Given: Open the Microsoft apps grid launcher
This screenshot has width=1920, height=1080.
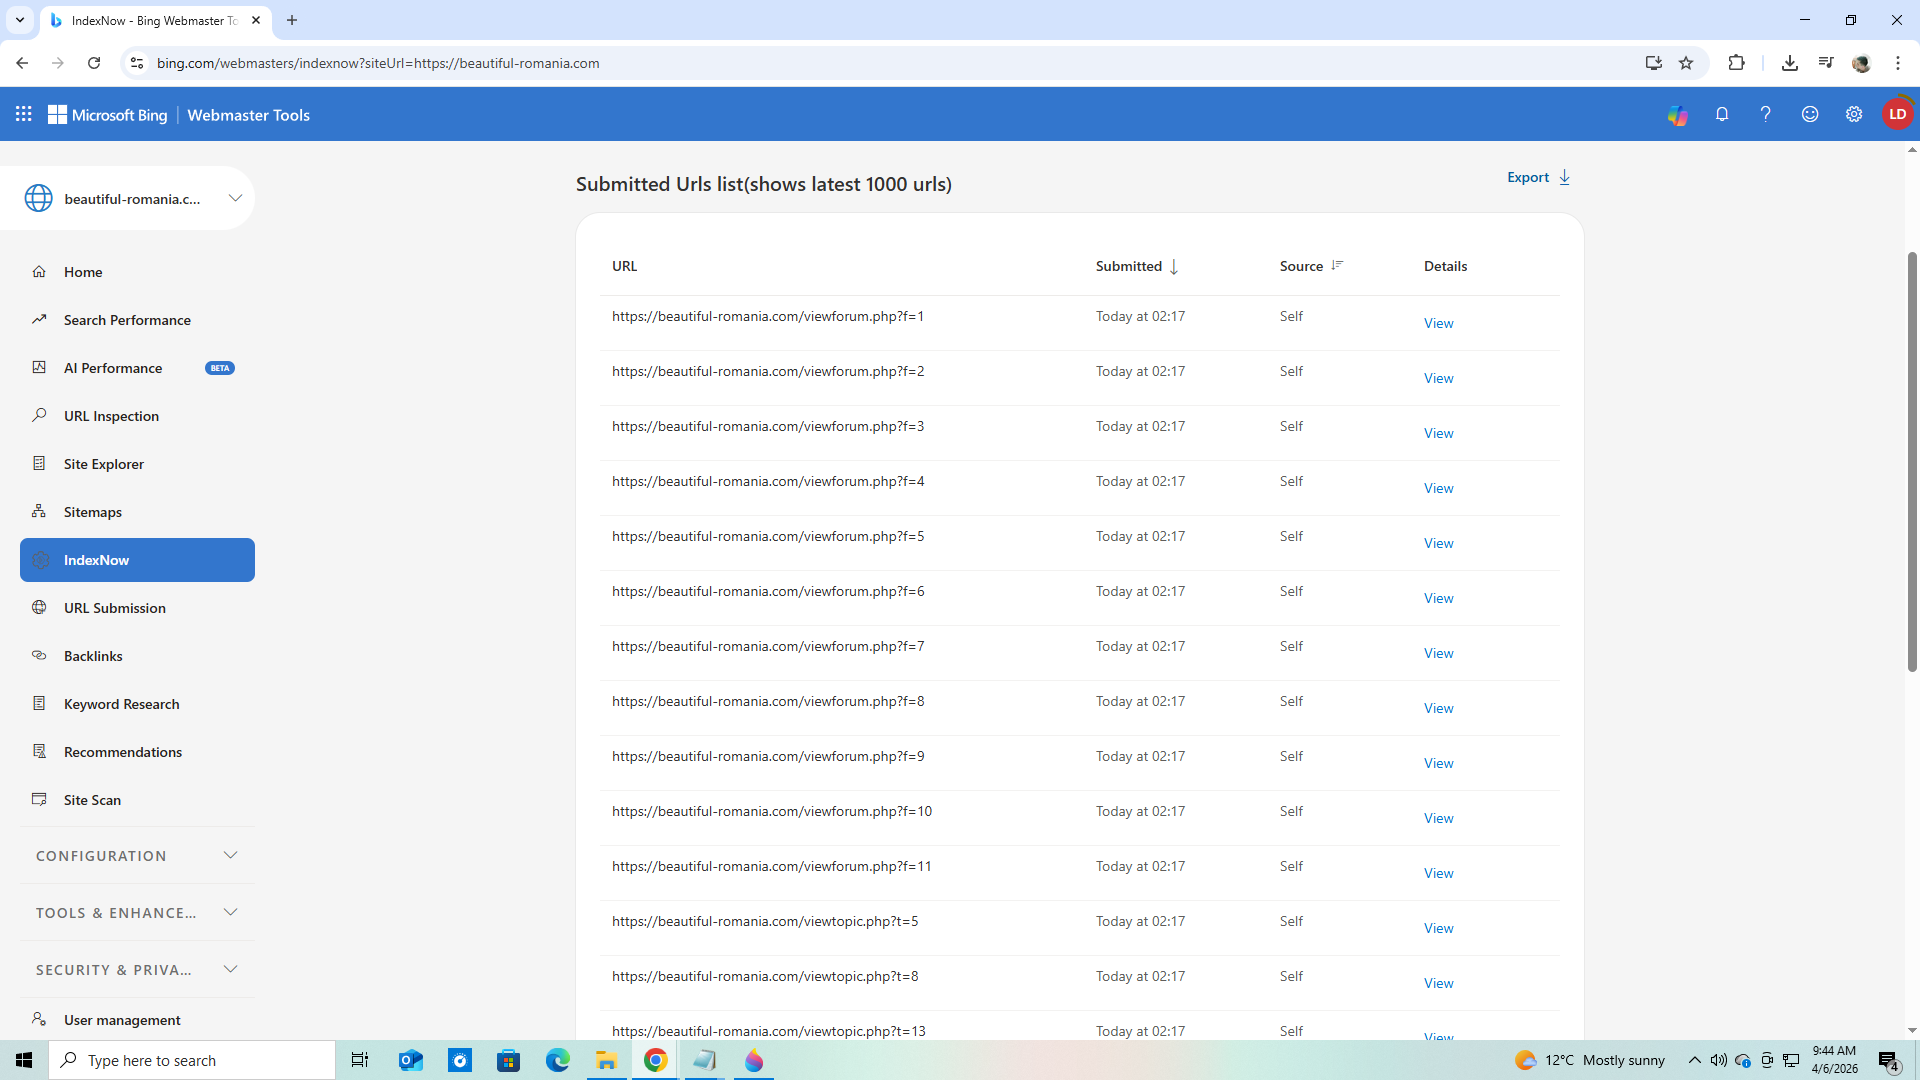Looking at the screenshot, I should click(24, 115).
